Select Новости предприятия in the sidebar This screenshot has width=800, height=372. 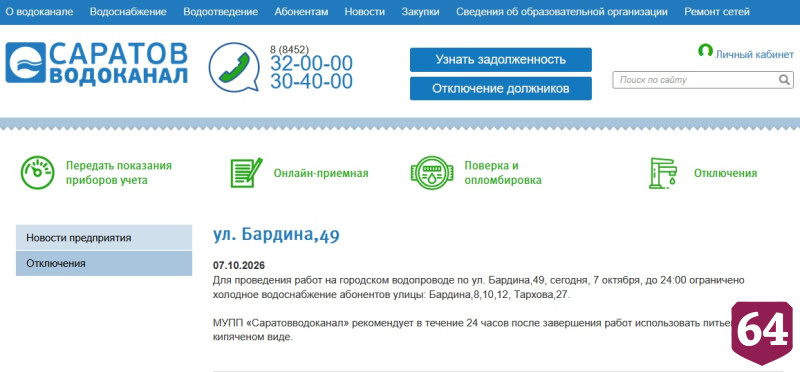pos(104,237)
